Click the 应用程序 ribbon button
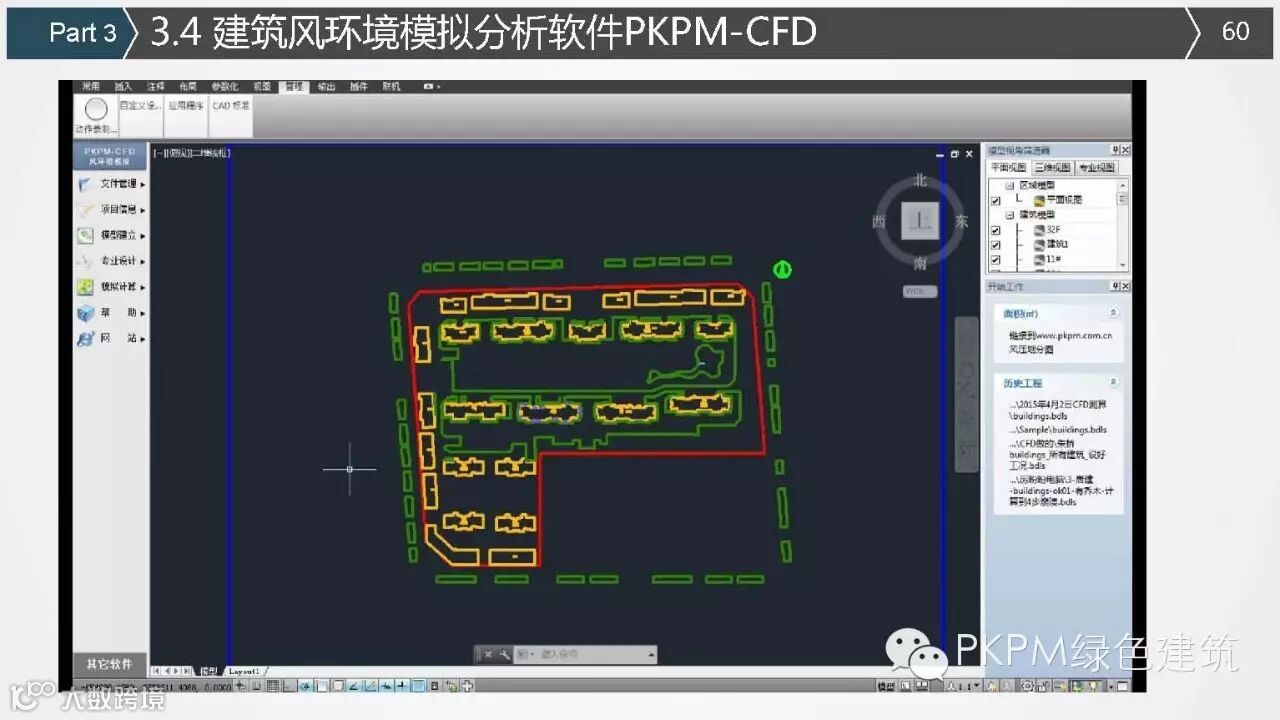1280x720 pixels. [185, 105]
